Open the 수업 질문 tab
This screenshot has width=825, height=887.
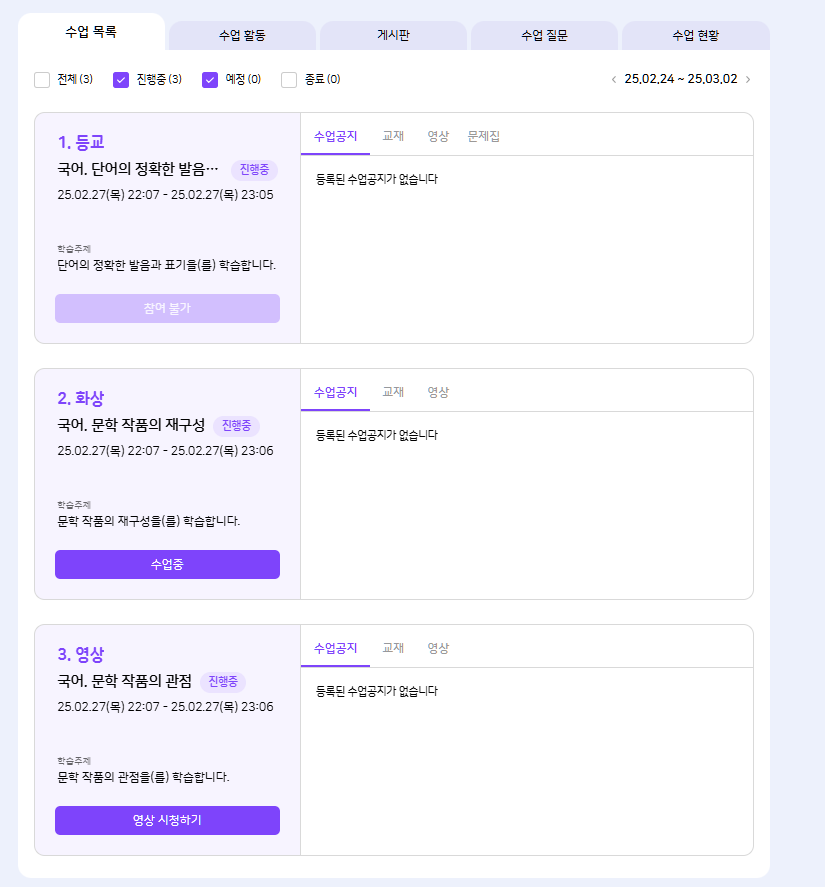click(x=544, y=35)
